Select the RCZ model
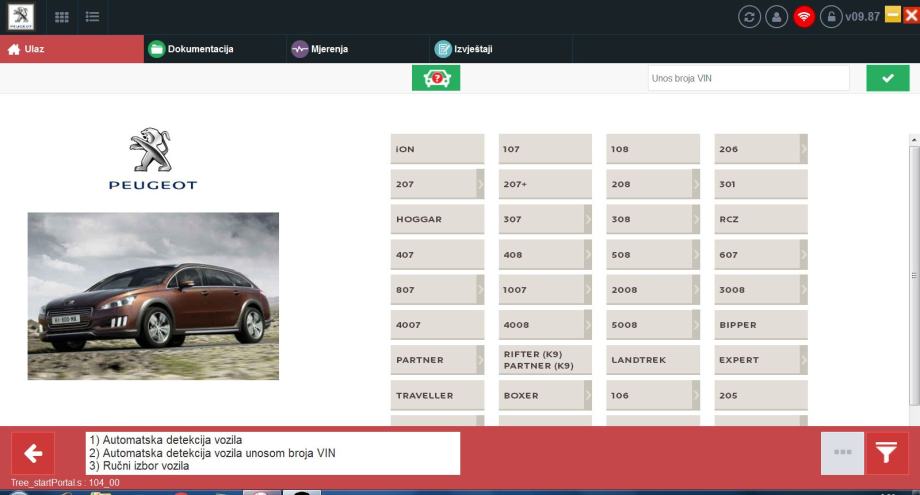Viewport: 920px width, 495px height. click(761, 219)
